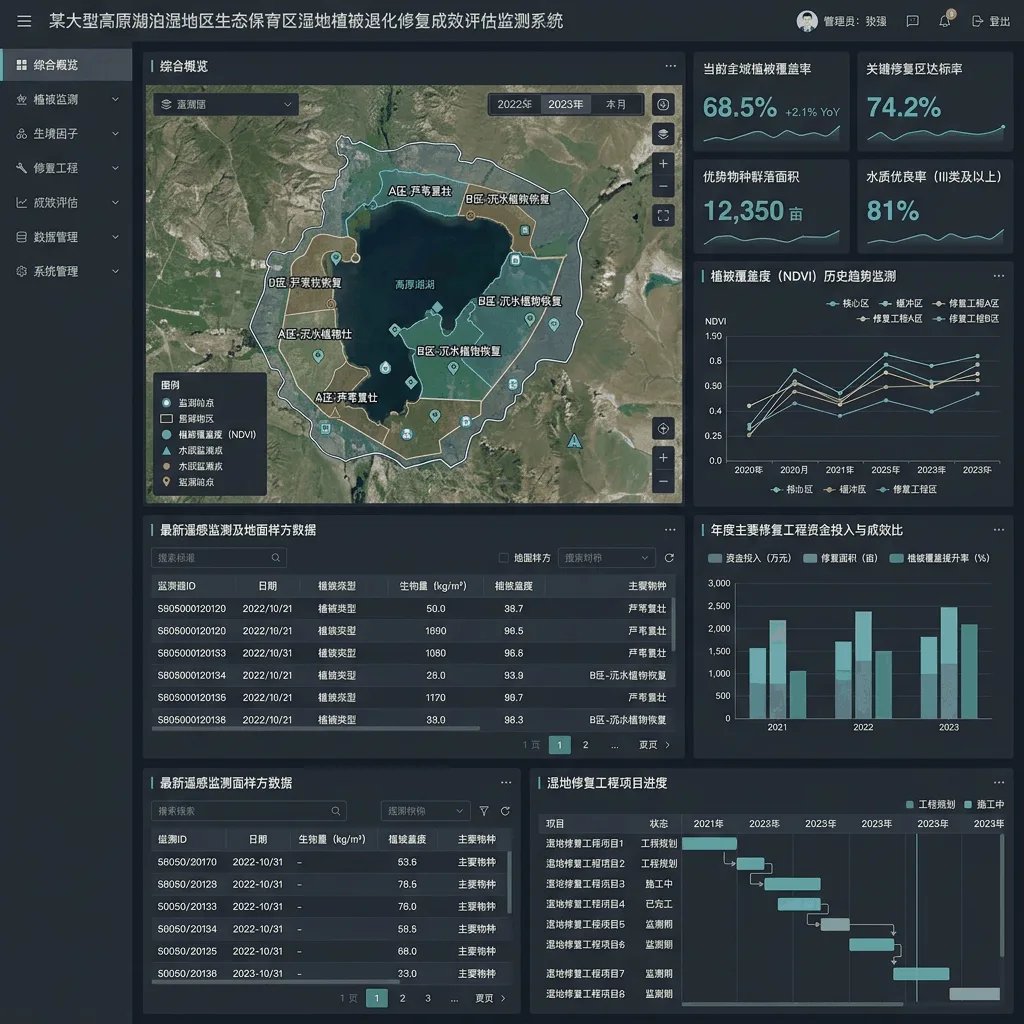The height and width of the screenshot is (1024, 1024).
Task: Go to page 2 of remote sensing table
Action: (585, 744)
